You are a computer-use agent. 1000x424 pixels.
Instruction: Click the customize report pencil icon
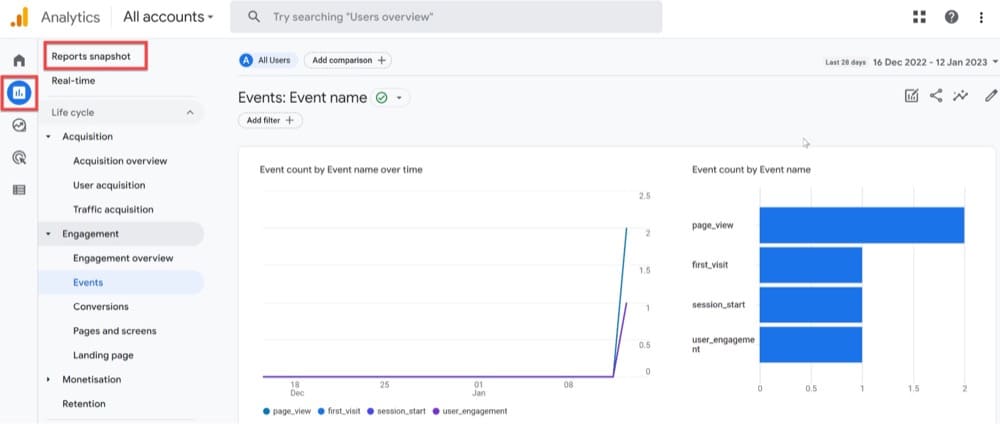coord(990,96)
